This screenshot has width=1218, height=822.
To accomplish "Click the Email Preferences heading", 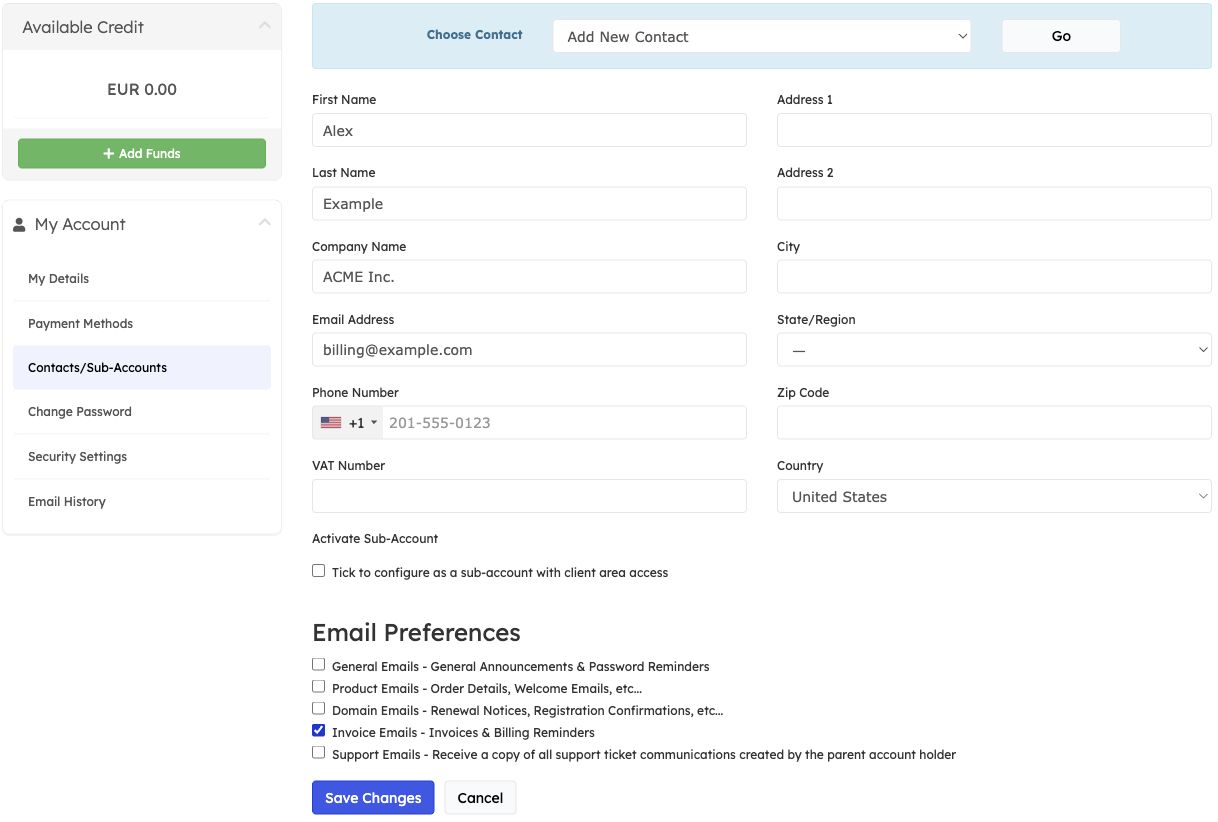I will [416, 633].
